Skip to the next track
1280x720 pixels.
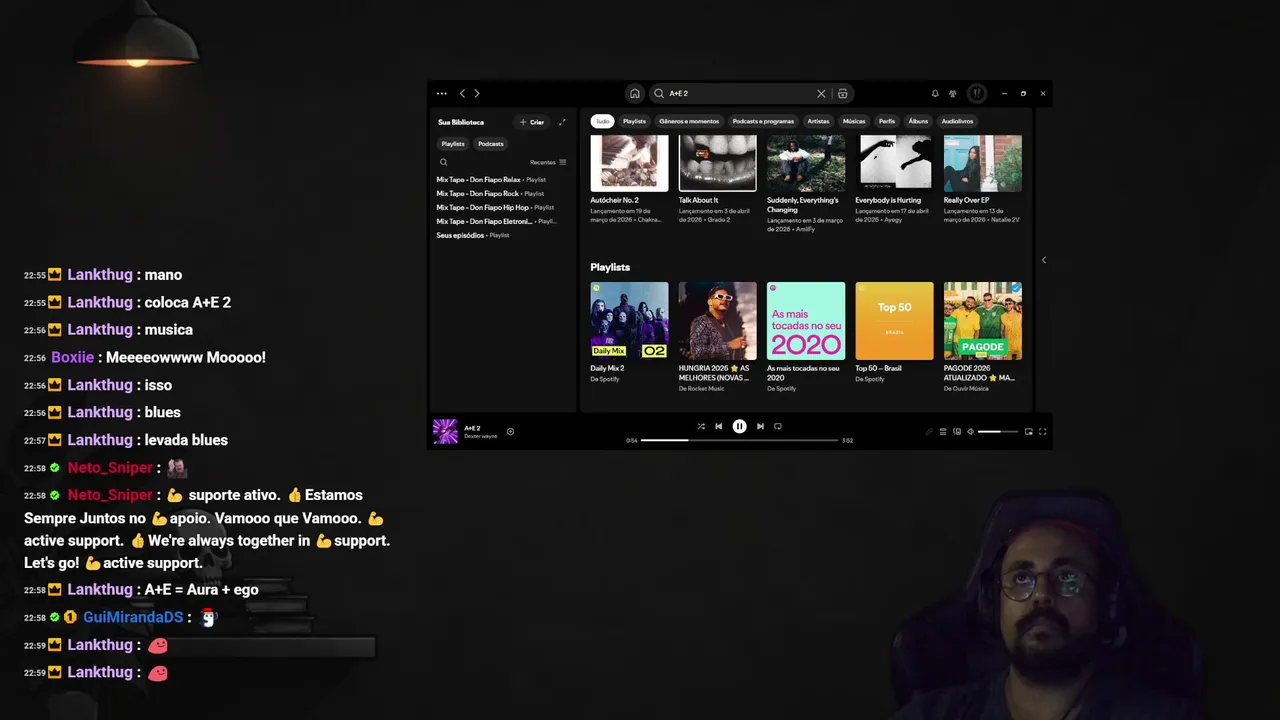(760, 426)
